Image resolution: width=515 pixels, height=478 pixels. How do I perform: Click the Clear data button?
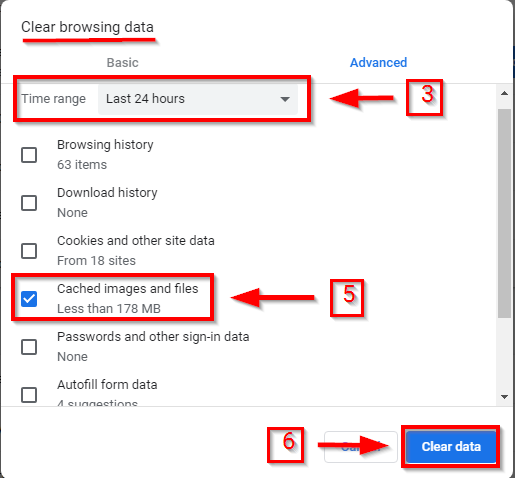click(x=451, y=447)
